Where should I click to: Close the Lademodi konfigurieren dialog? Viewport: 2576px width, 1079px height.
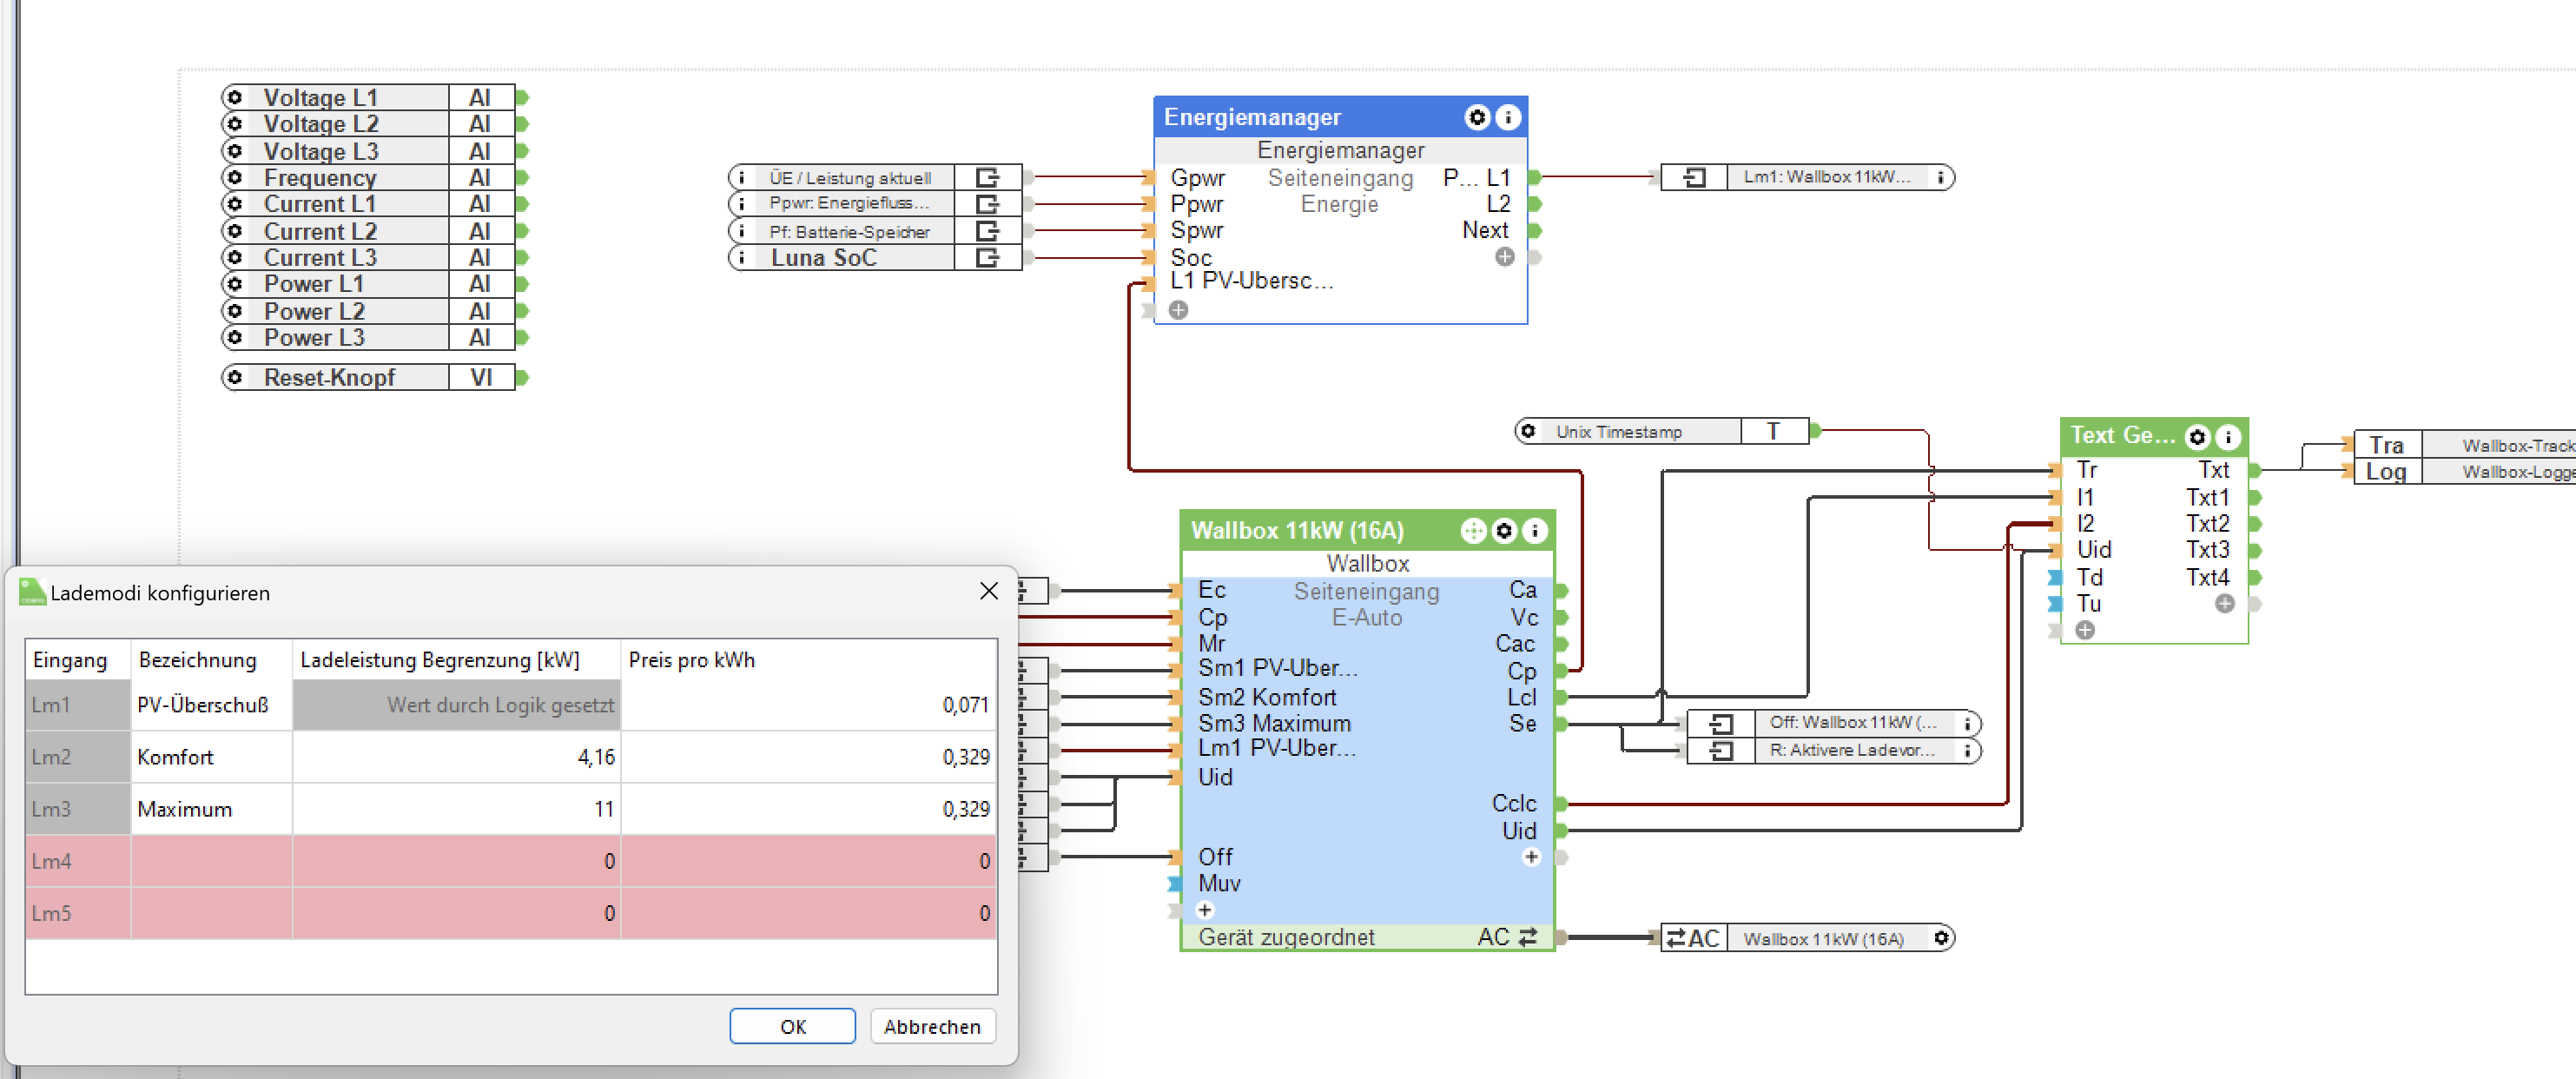988,591
